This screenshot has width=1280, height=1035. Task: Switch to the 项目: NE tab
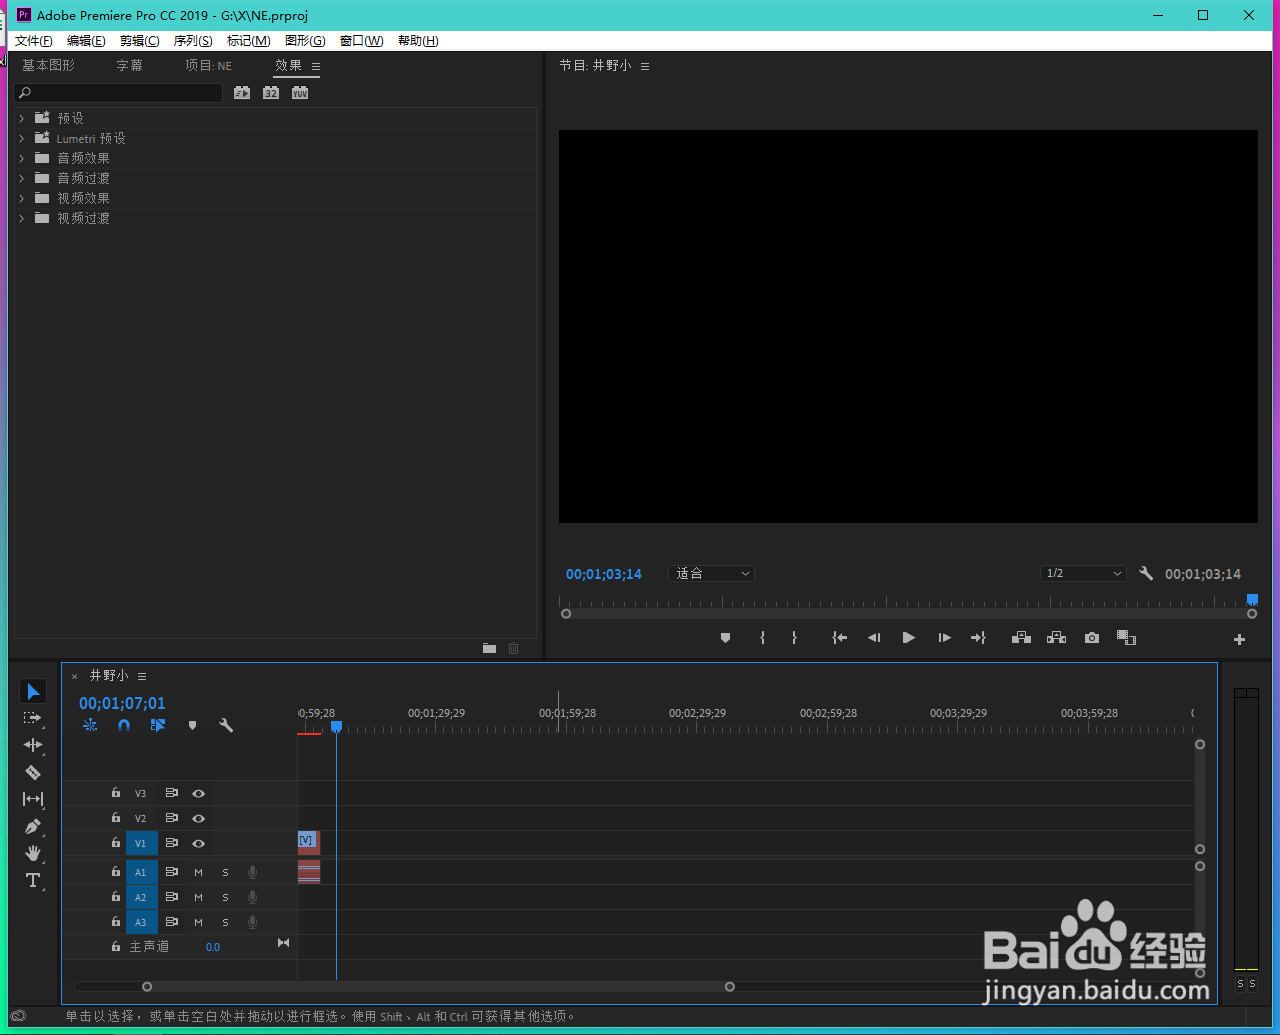208,65
